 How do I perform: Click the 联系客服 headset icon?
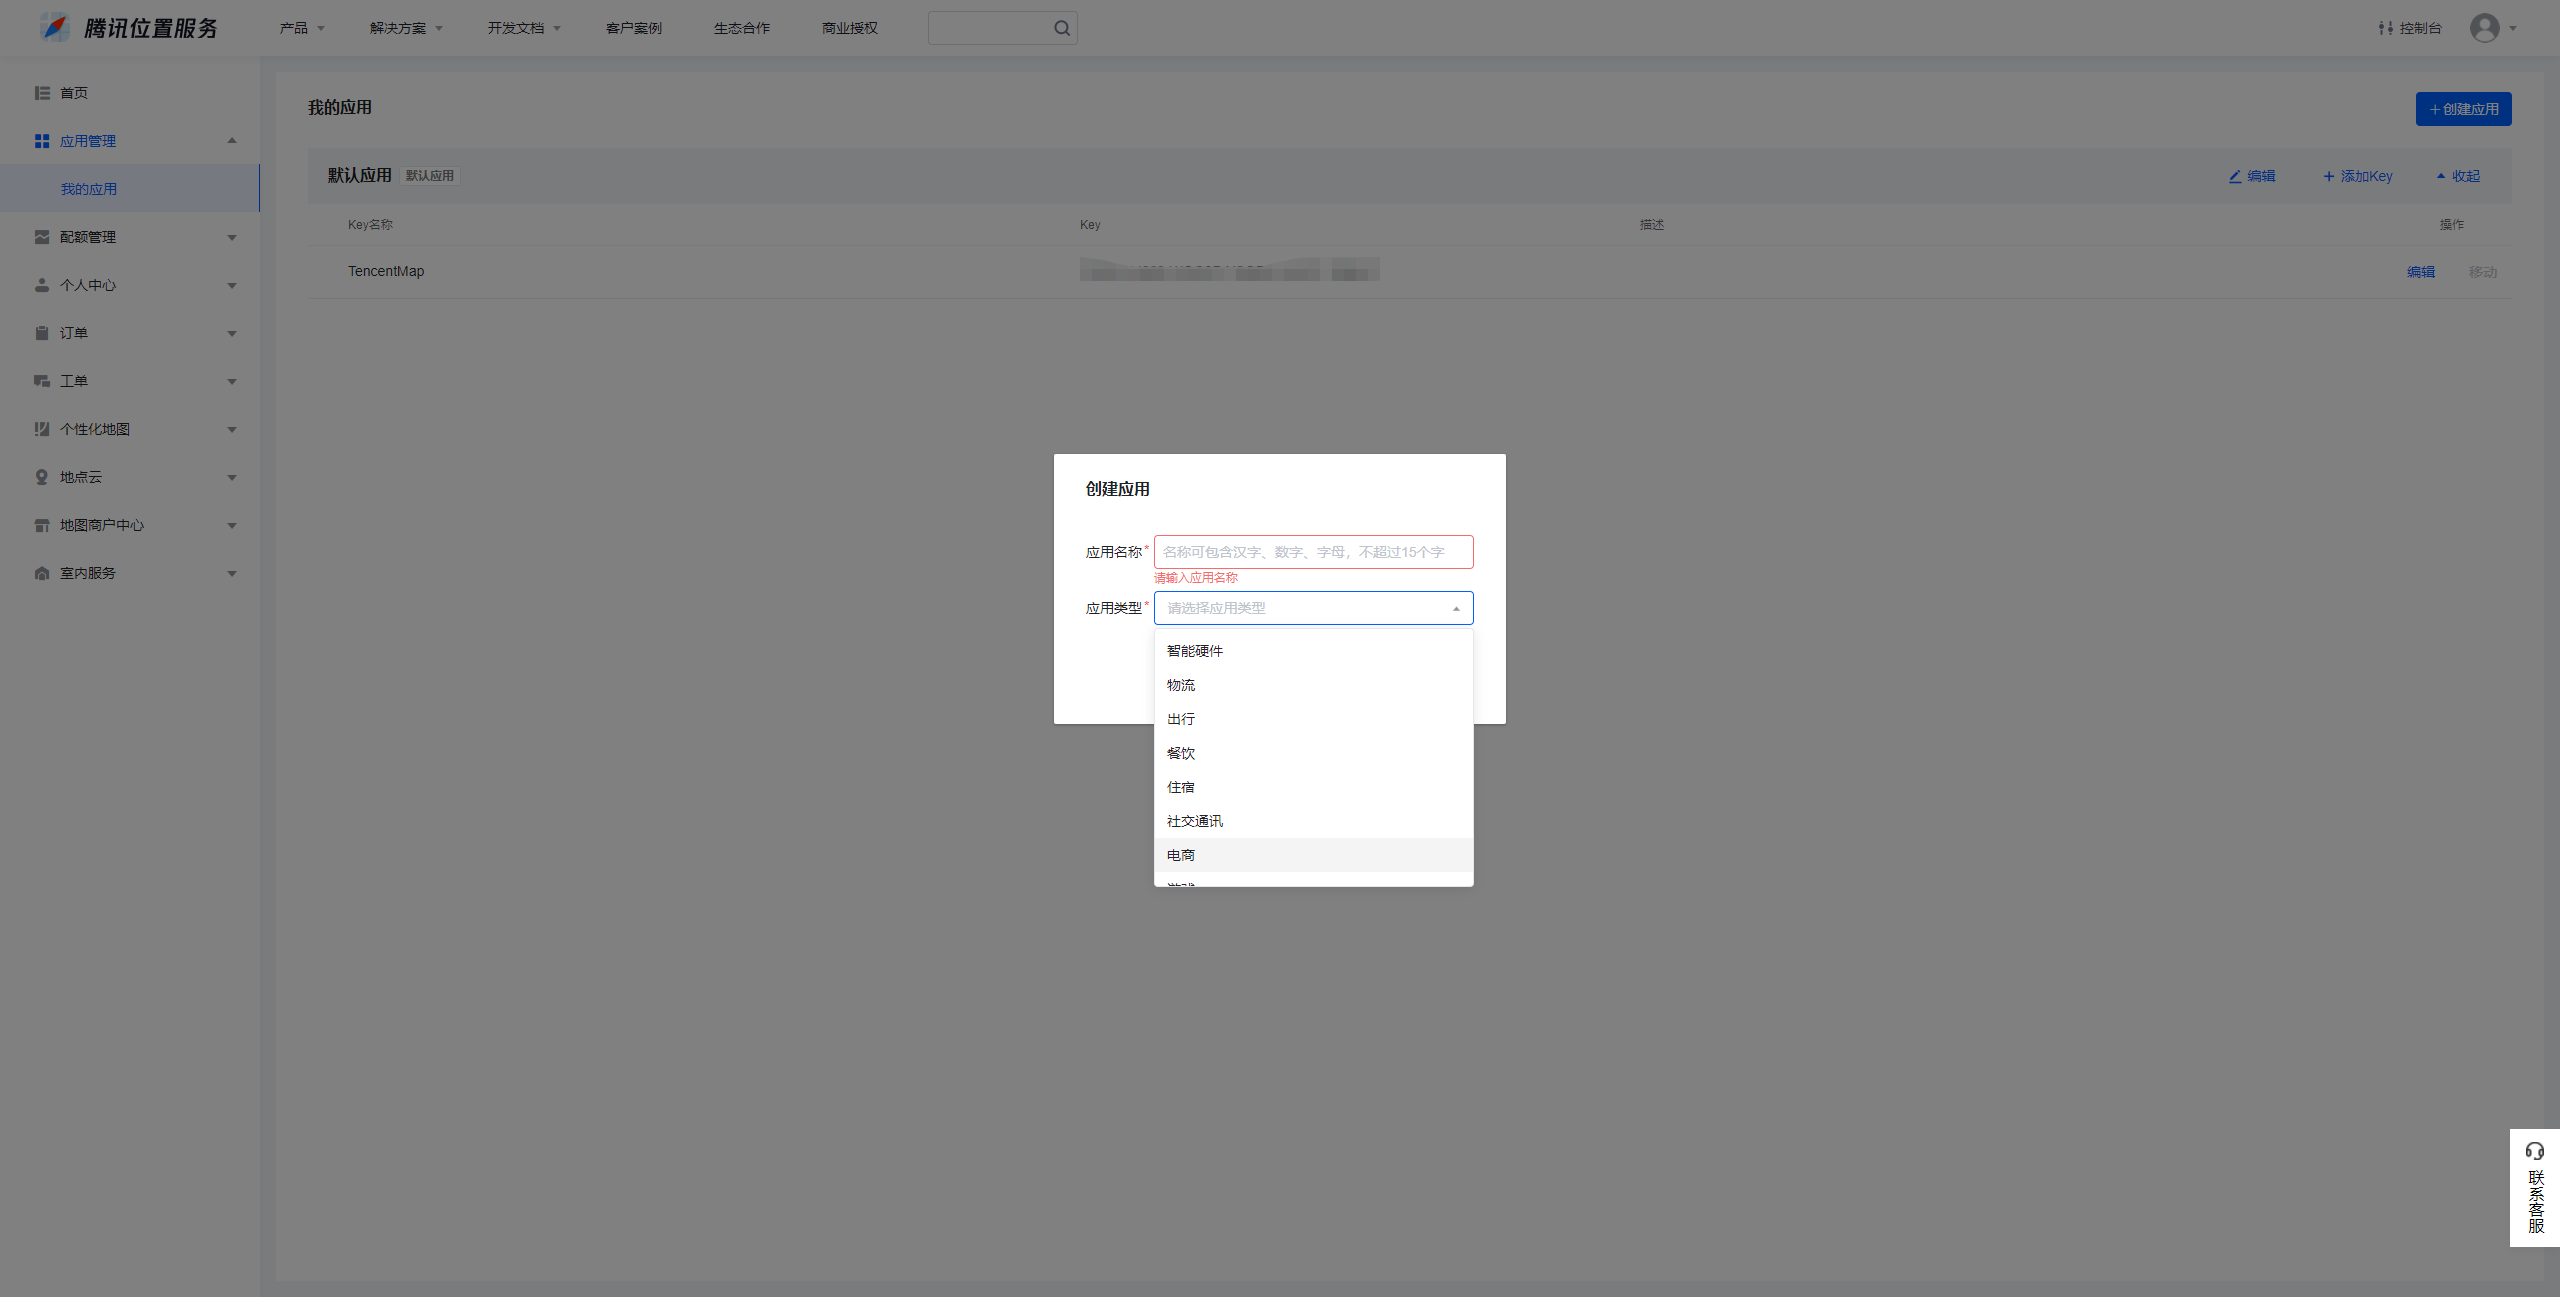coord(2534,1151)
